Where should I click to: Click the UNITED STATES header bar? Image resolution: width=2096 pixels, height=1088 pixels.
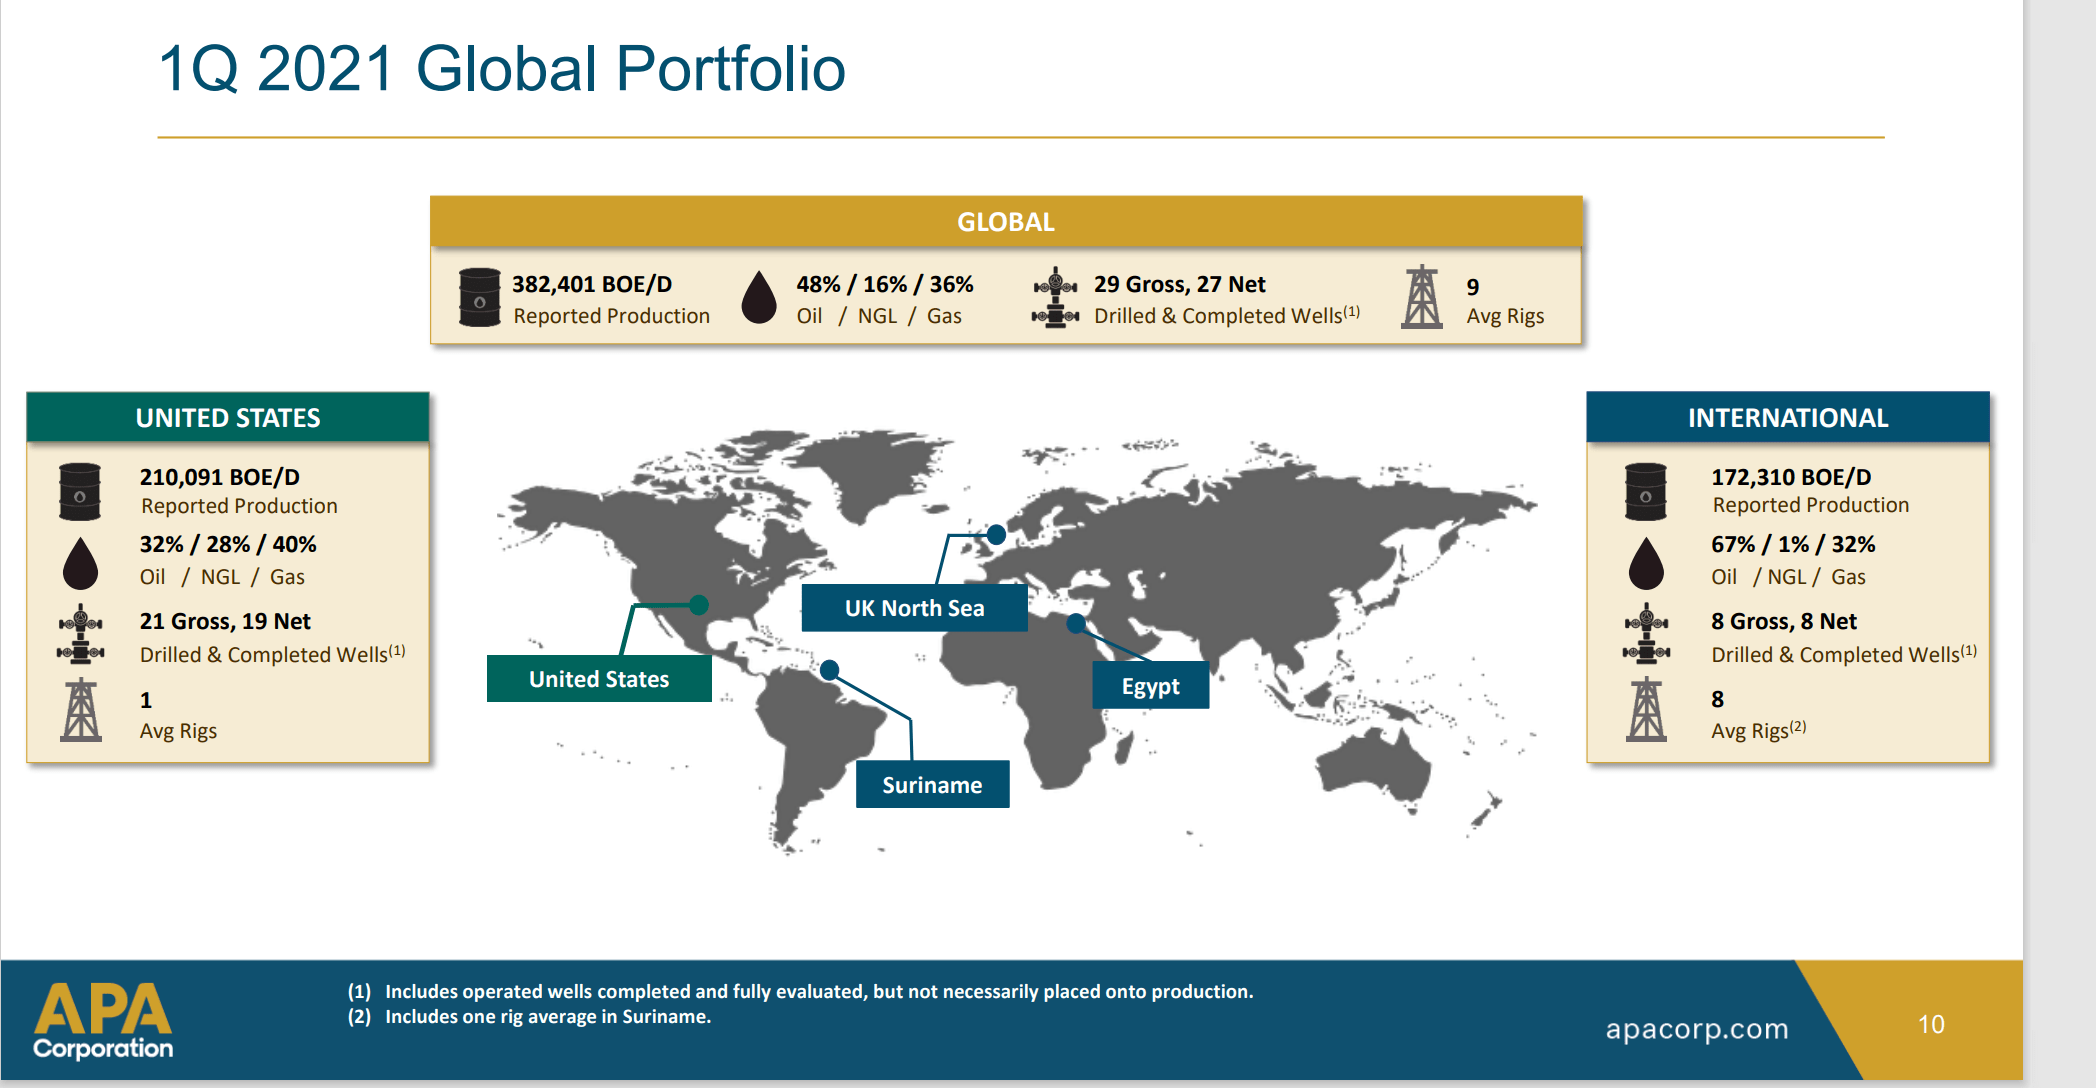228,417
